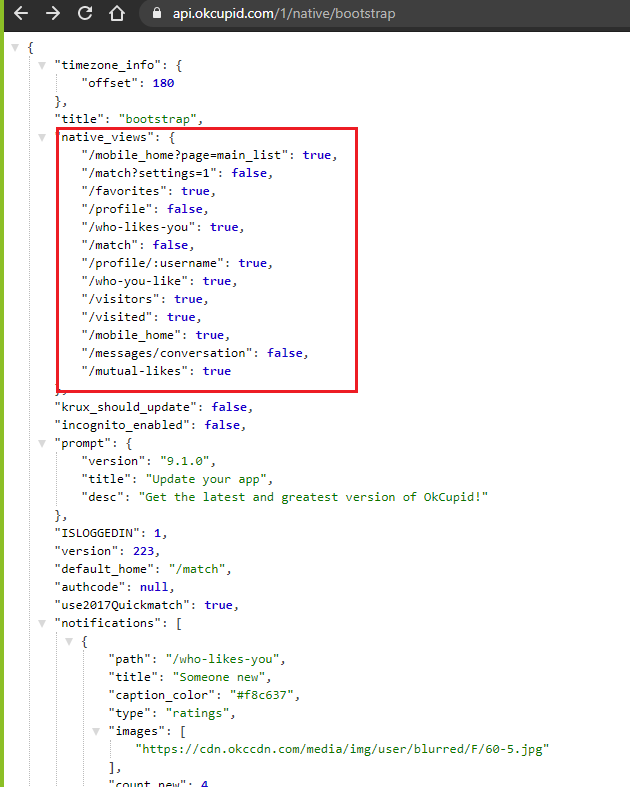
Task: Click the false value of incognito_enabled
Action: pos(224,425)
